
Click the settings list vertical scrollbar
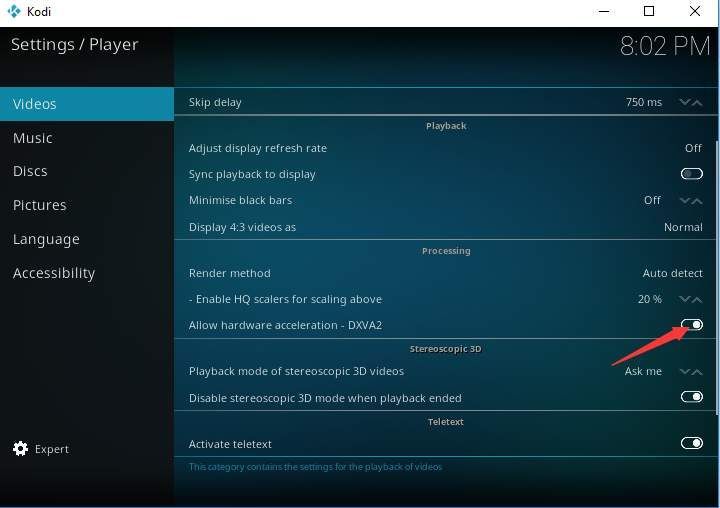point(717,276)
